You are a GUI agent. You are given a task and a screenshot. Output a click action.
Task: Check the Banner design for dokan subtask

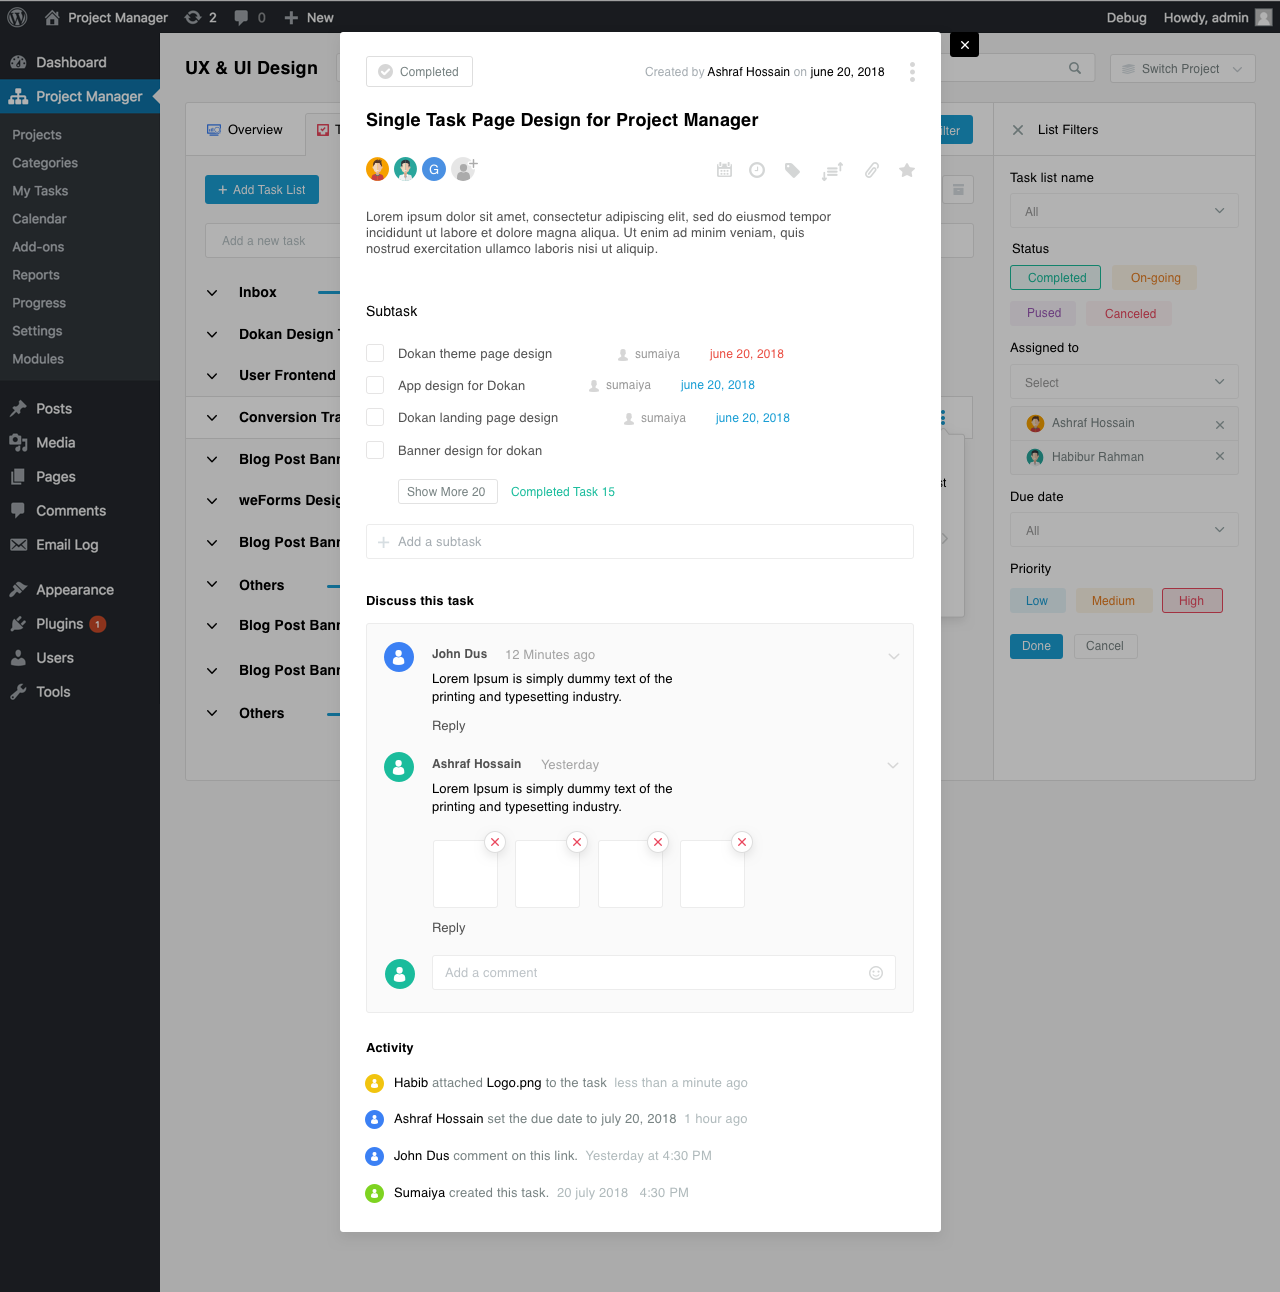coord(375,450)
